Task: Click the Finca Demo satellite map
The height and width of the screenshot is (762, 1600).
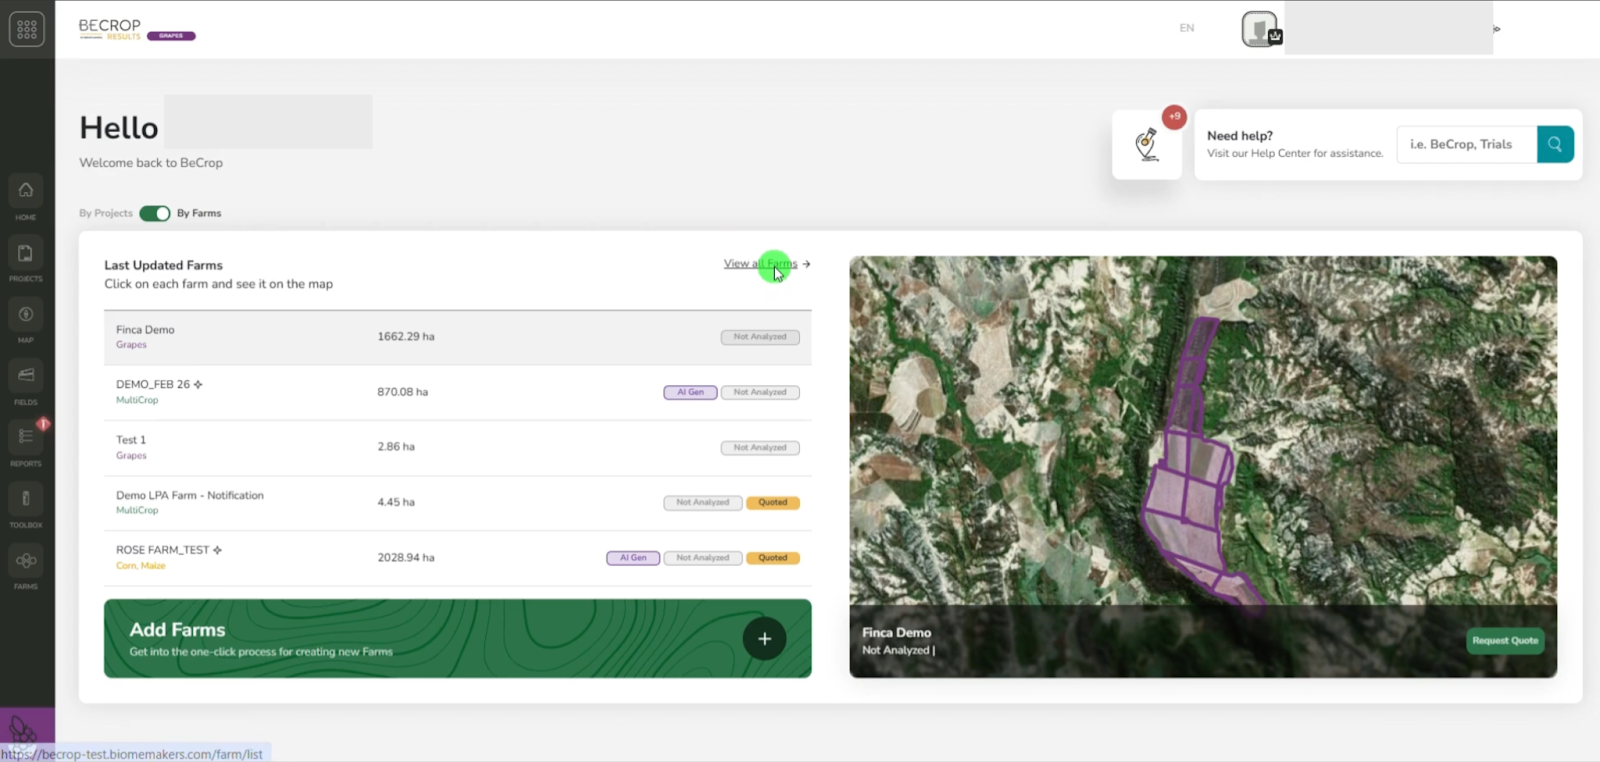Action: click(x=1202, y=430)
